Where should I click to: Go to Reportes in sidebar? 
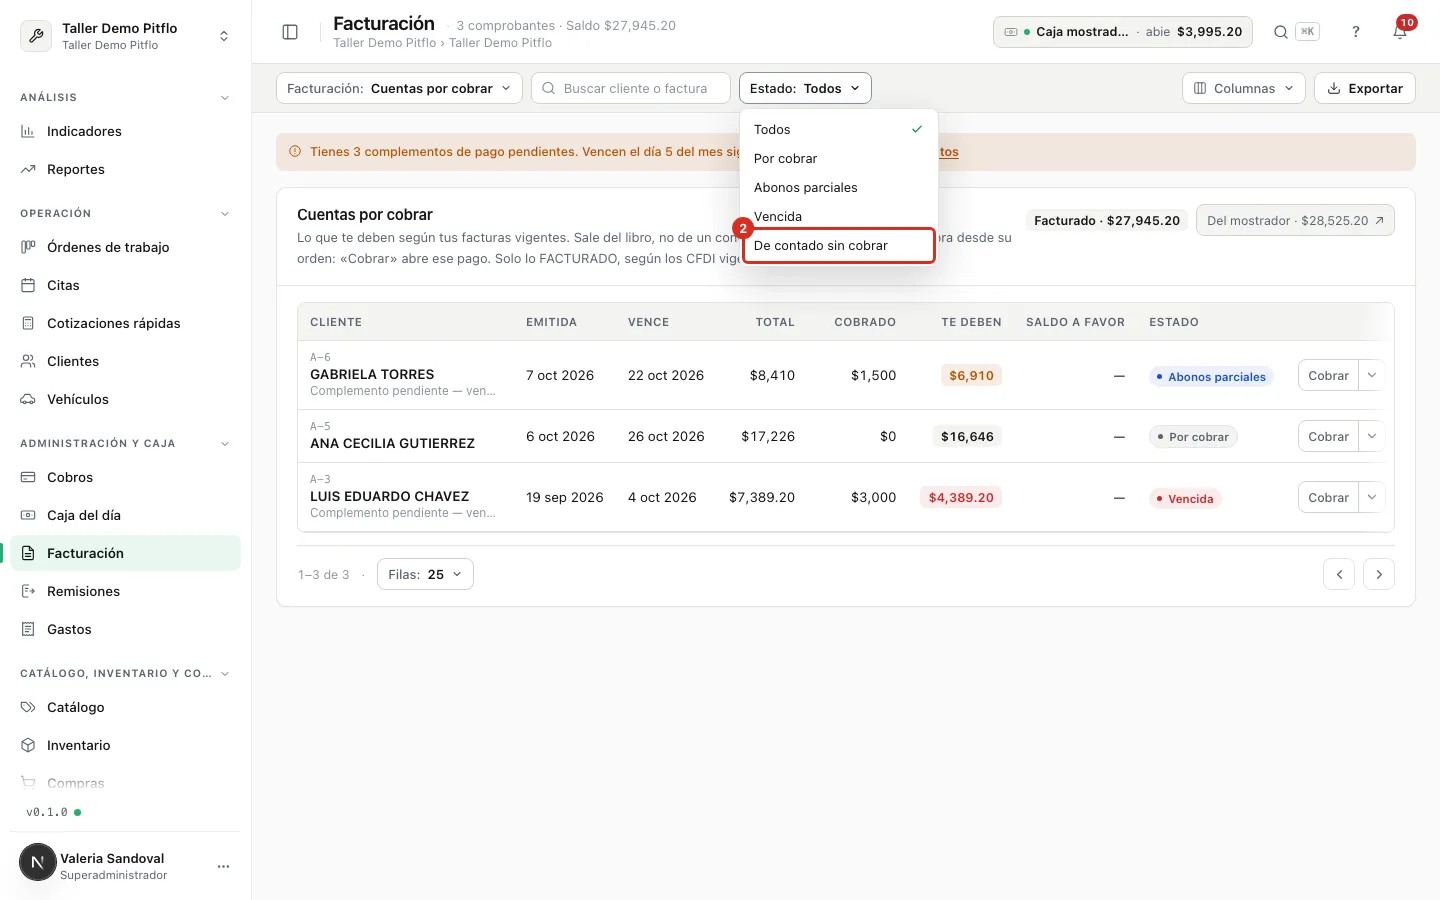125,169
